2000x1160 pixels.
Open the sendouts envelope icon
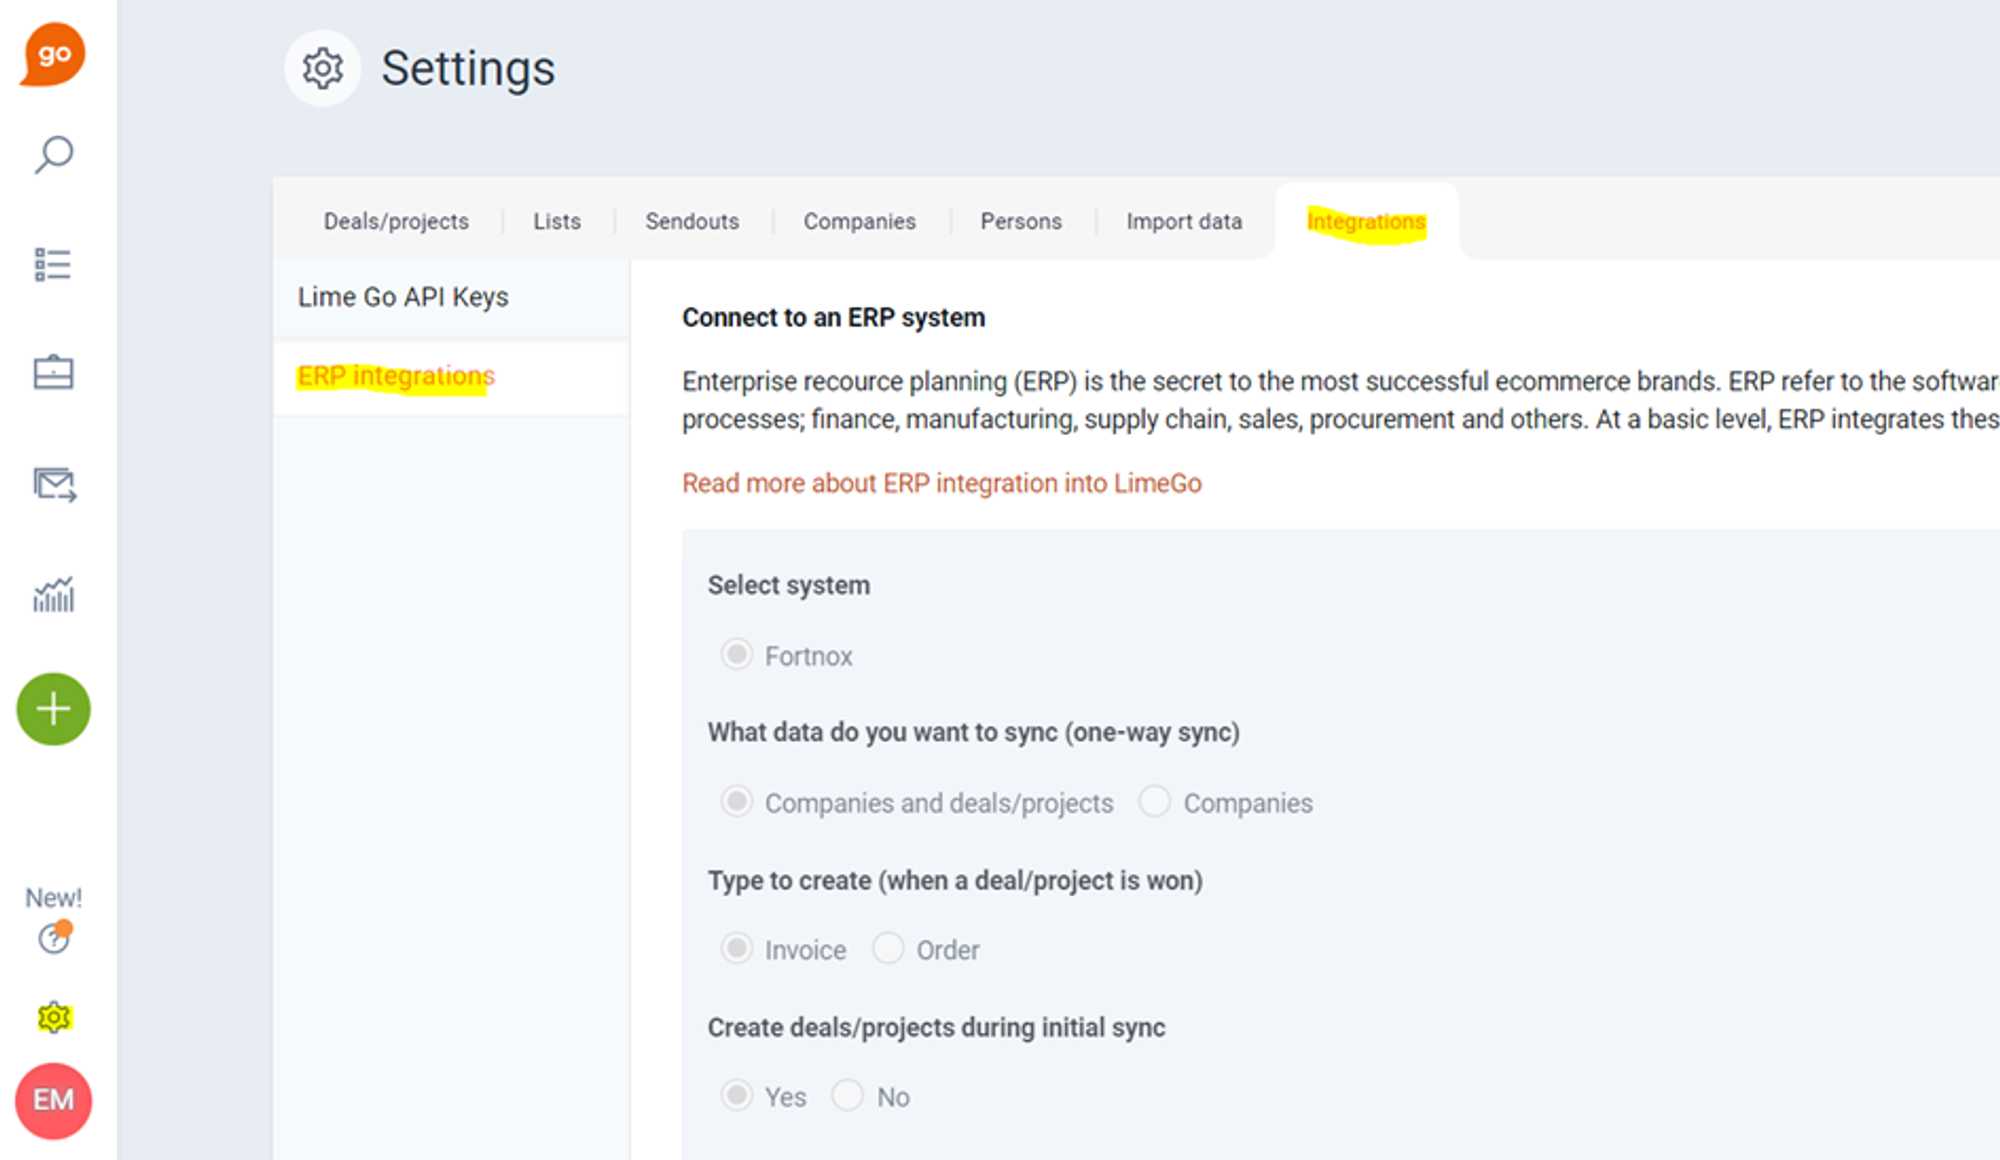tap(55, 485)
